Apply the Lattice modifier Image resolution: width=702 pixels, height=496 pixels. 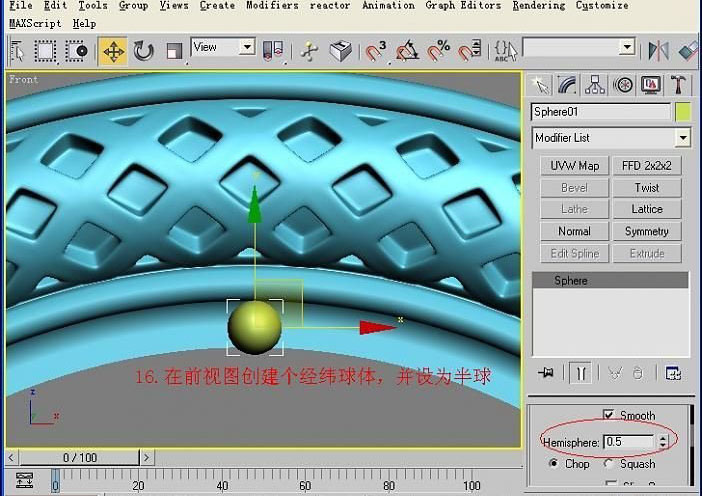[647, 209]
